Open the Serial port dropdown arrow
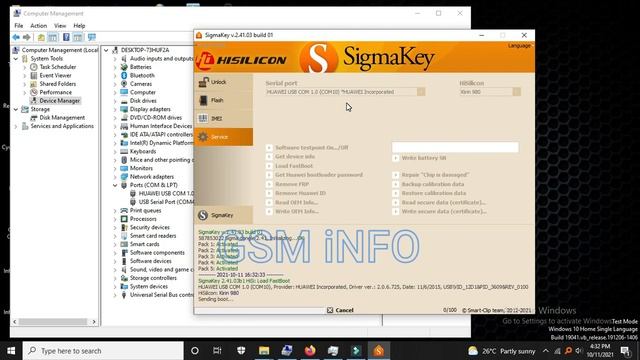This screenshot has height=360, width=640. (x=421, y=92)
